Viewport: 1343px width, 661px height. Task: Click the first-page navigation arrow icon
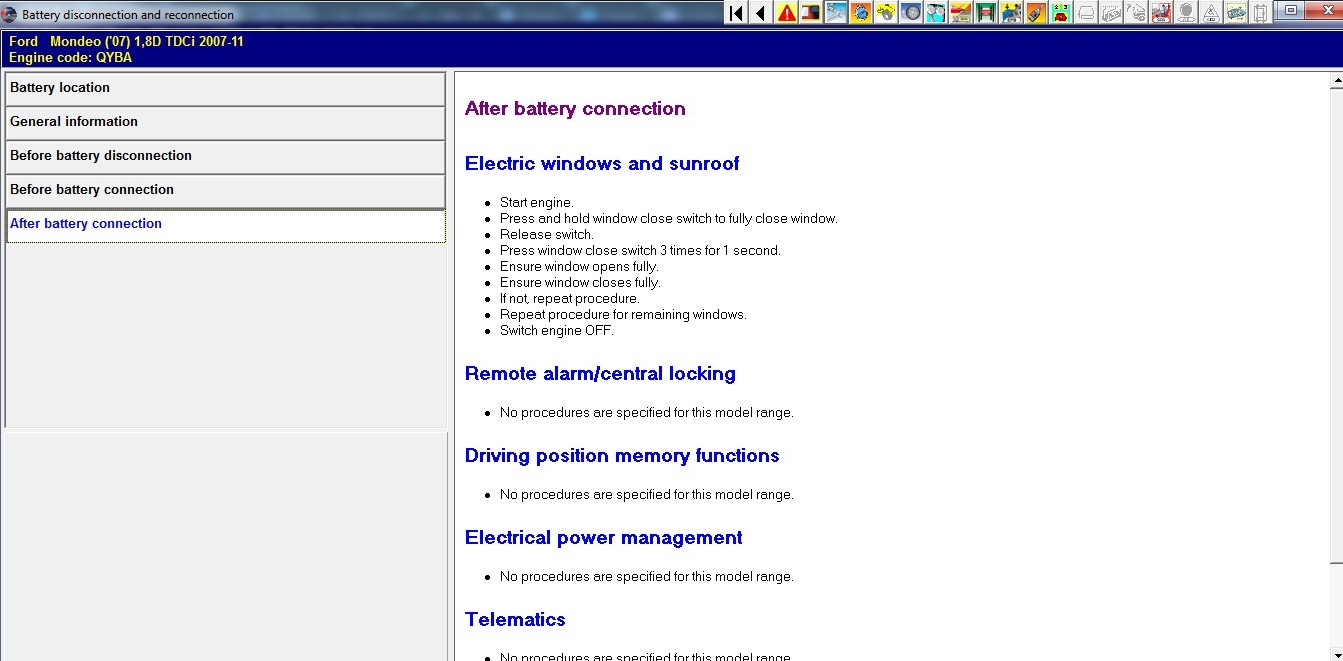[736, 13]
